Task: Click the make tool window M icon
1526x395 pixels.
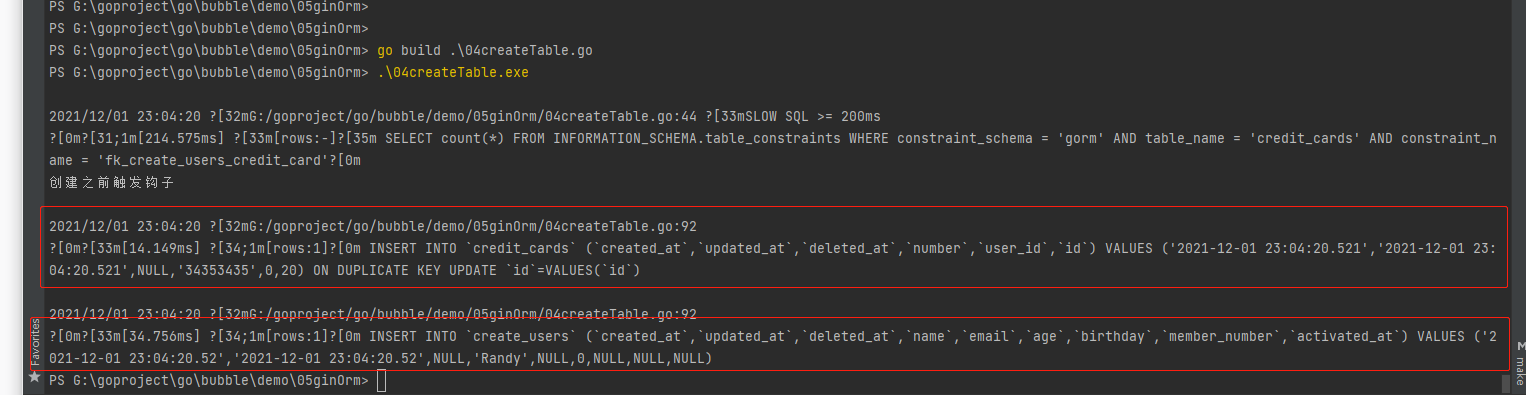Action: pos(1519,343)
